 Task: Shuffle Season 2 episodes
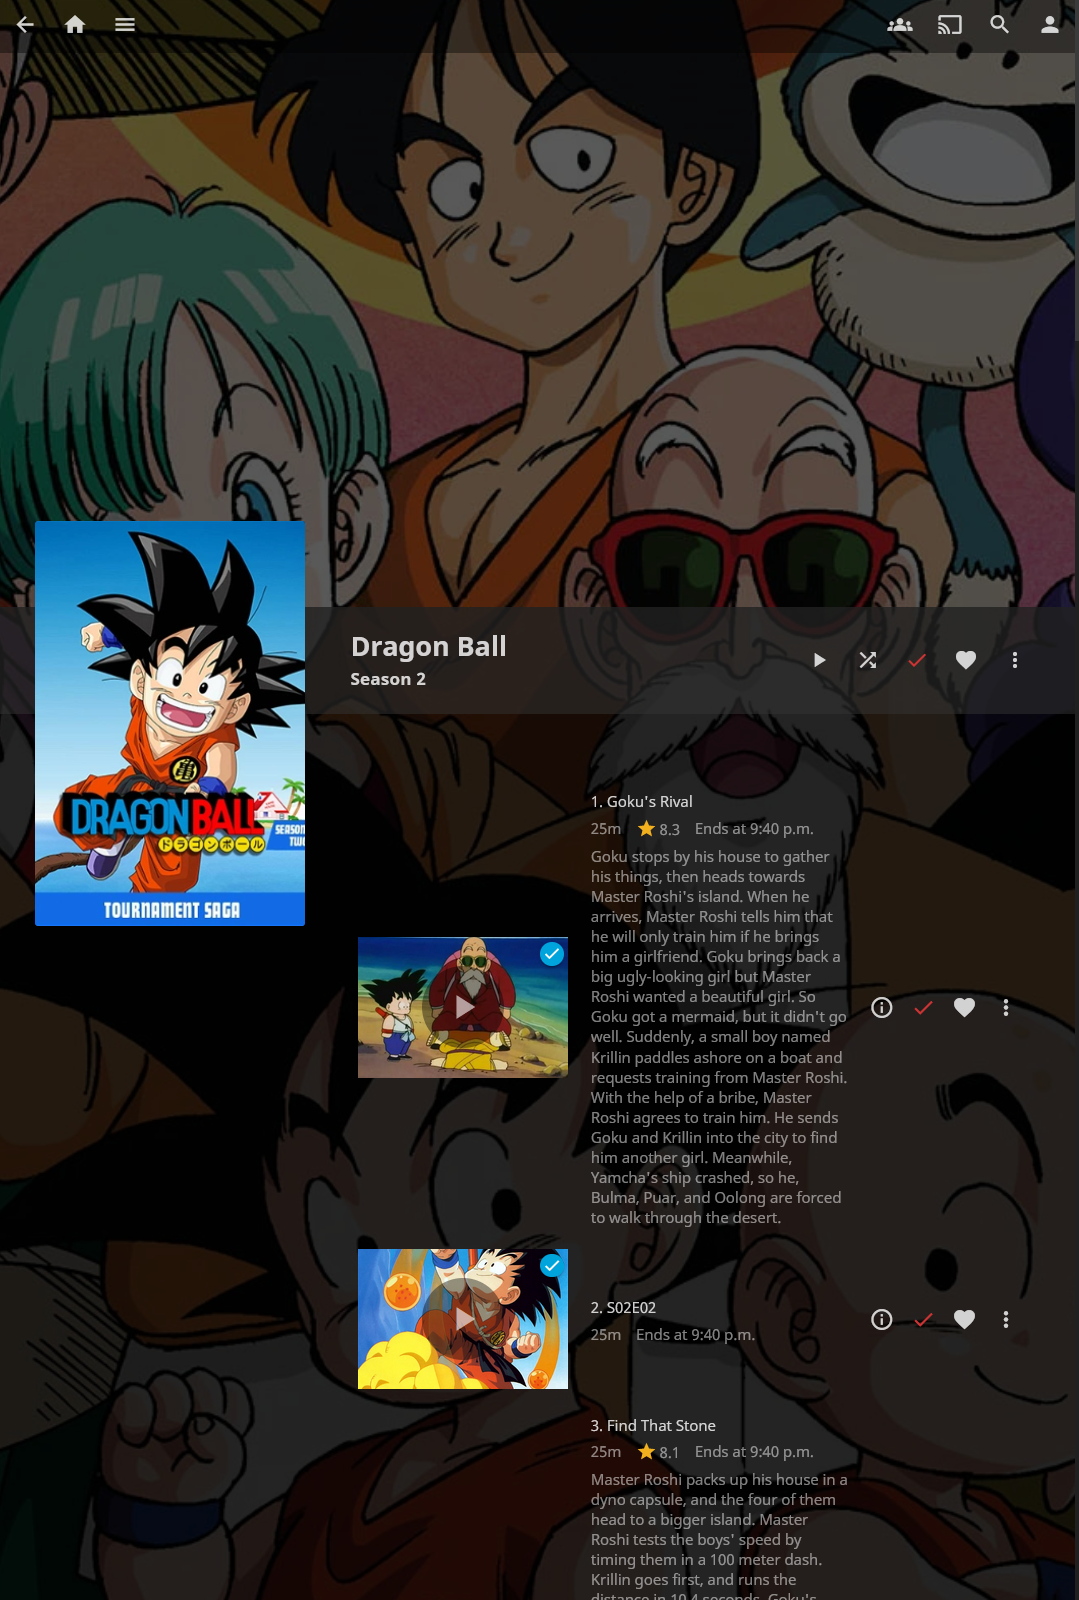868,660
